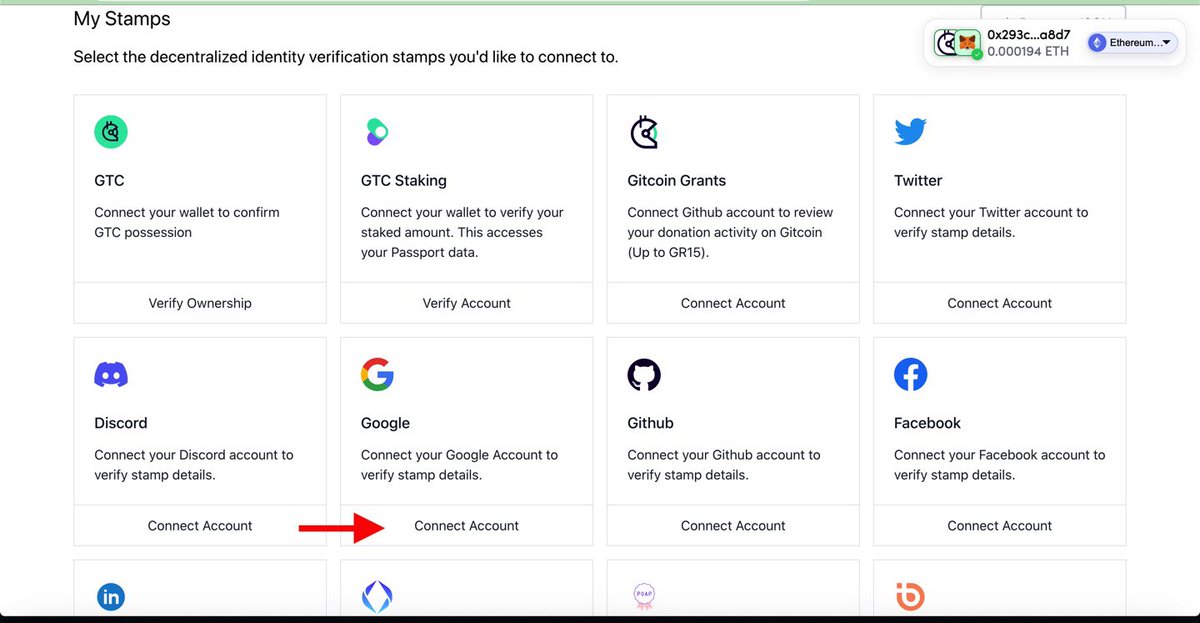Click the GTC card title
1200x623 pixels.
[x=109, y=181]
